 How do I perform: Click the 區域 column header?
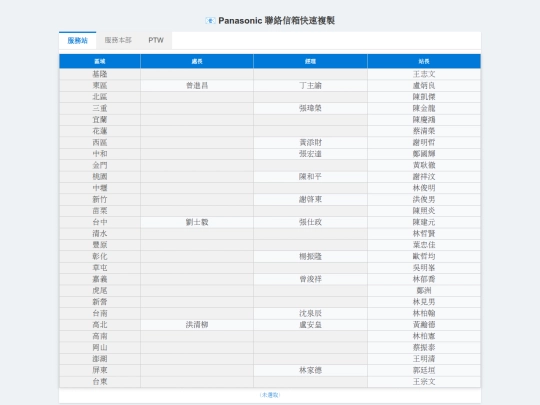pyautogui.click(x=100, y=61)
